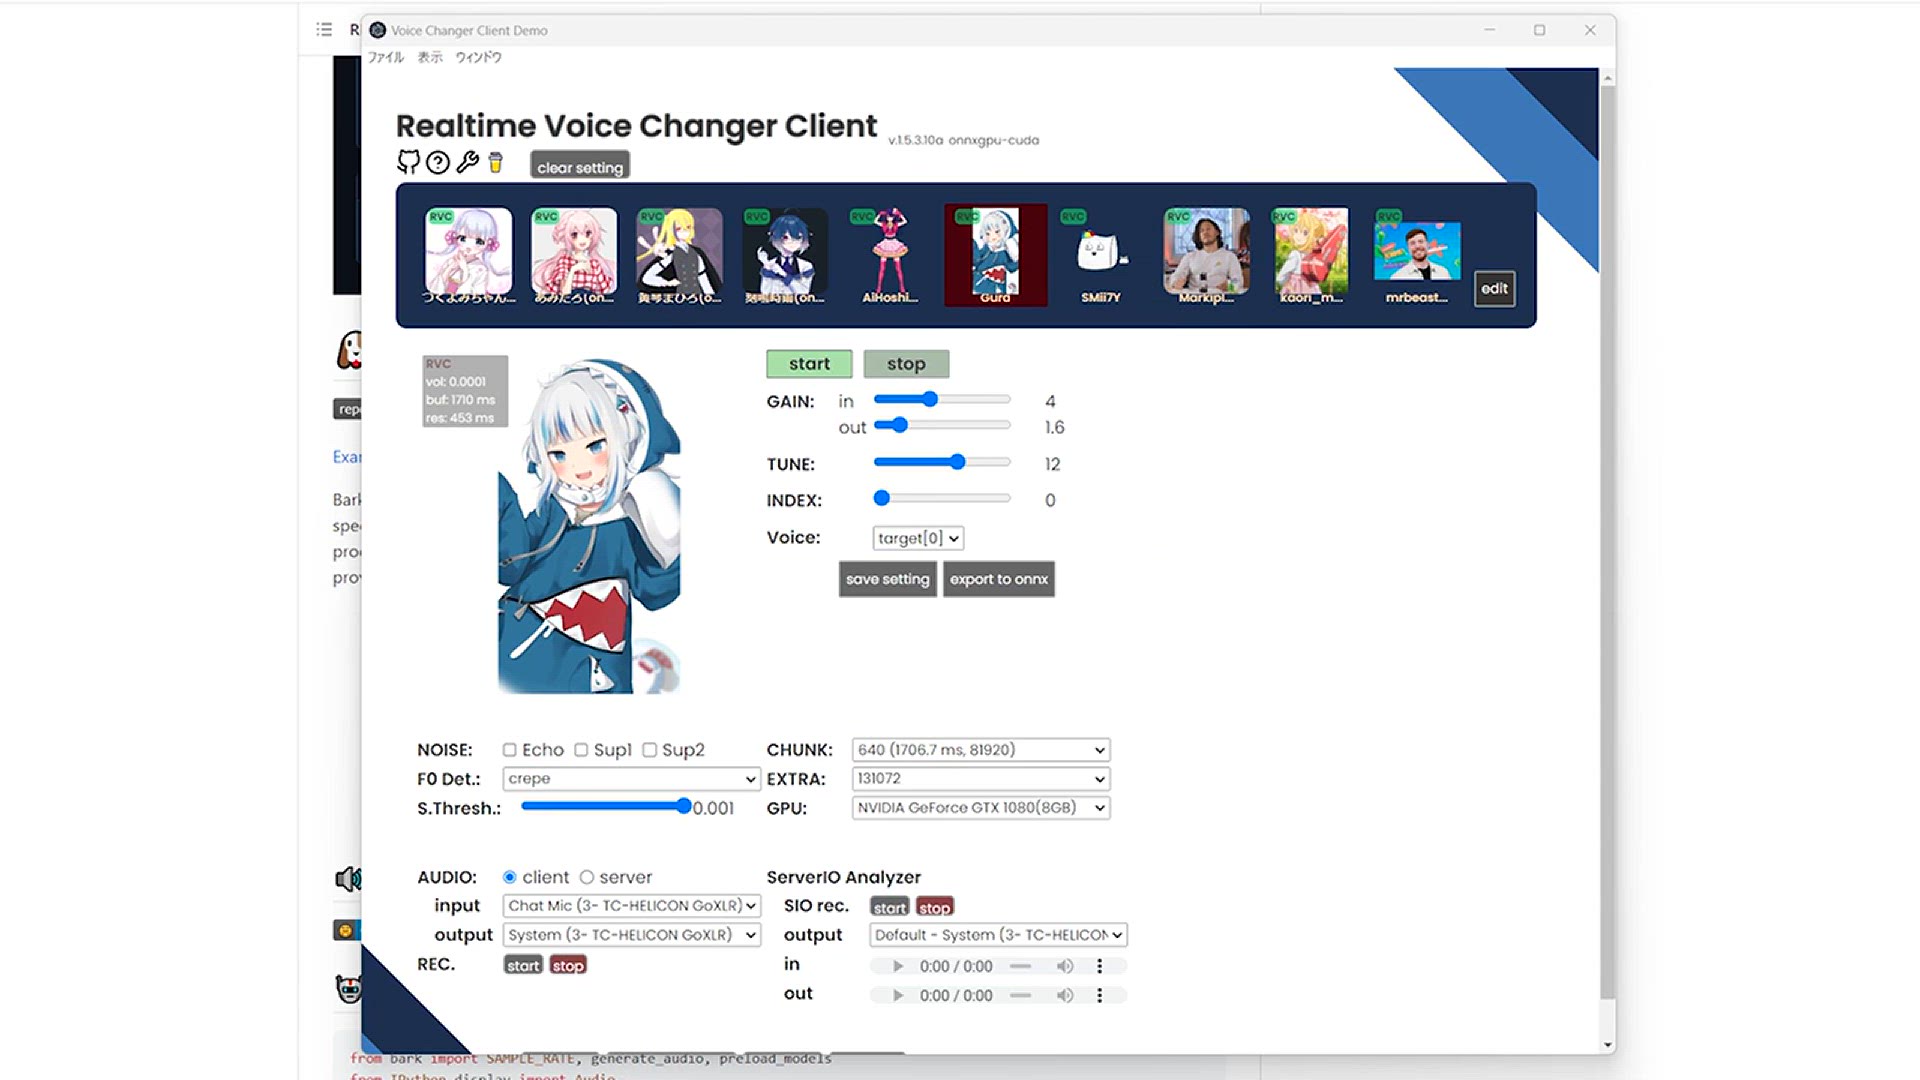The height and width of the screenshot is (1080, 1920).
Task: Select the SMii7Y voice model
Action: pyautogui.click(x=1100, y=255)
